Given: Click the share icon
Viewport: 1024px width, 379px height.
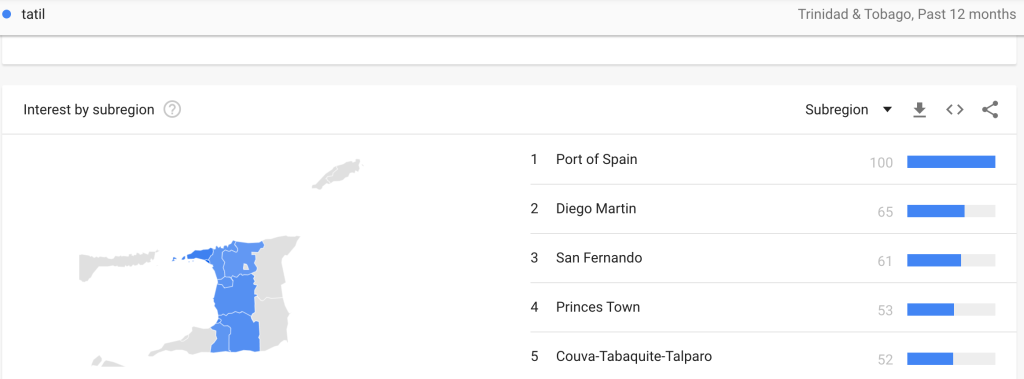Looking at the screenshot, I should pyautogui.click(x=990, y=110).
